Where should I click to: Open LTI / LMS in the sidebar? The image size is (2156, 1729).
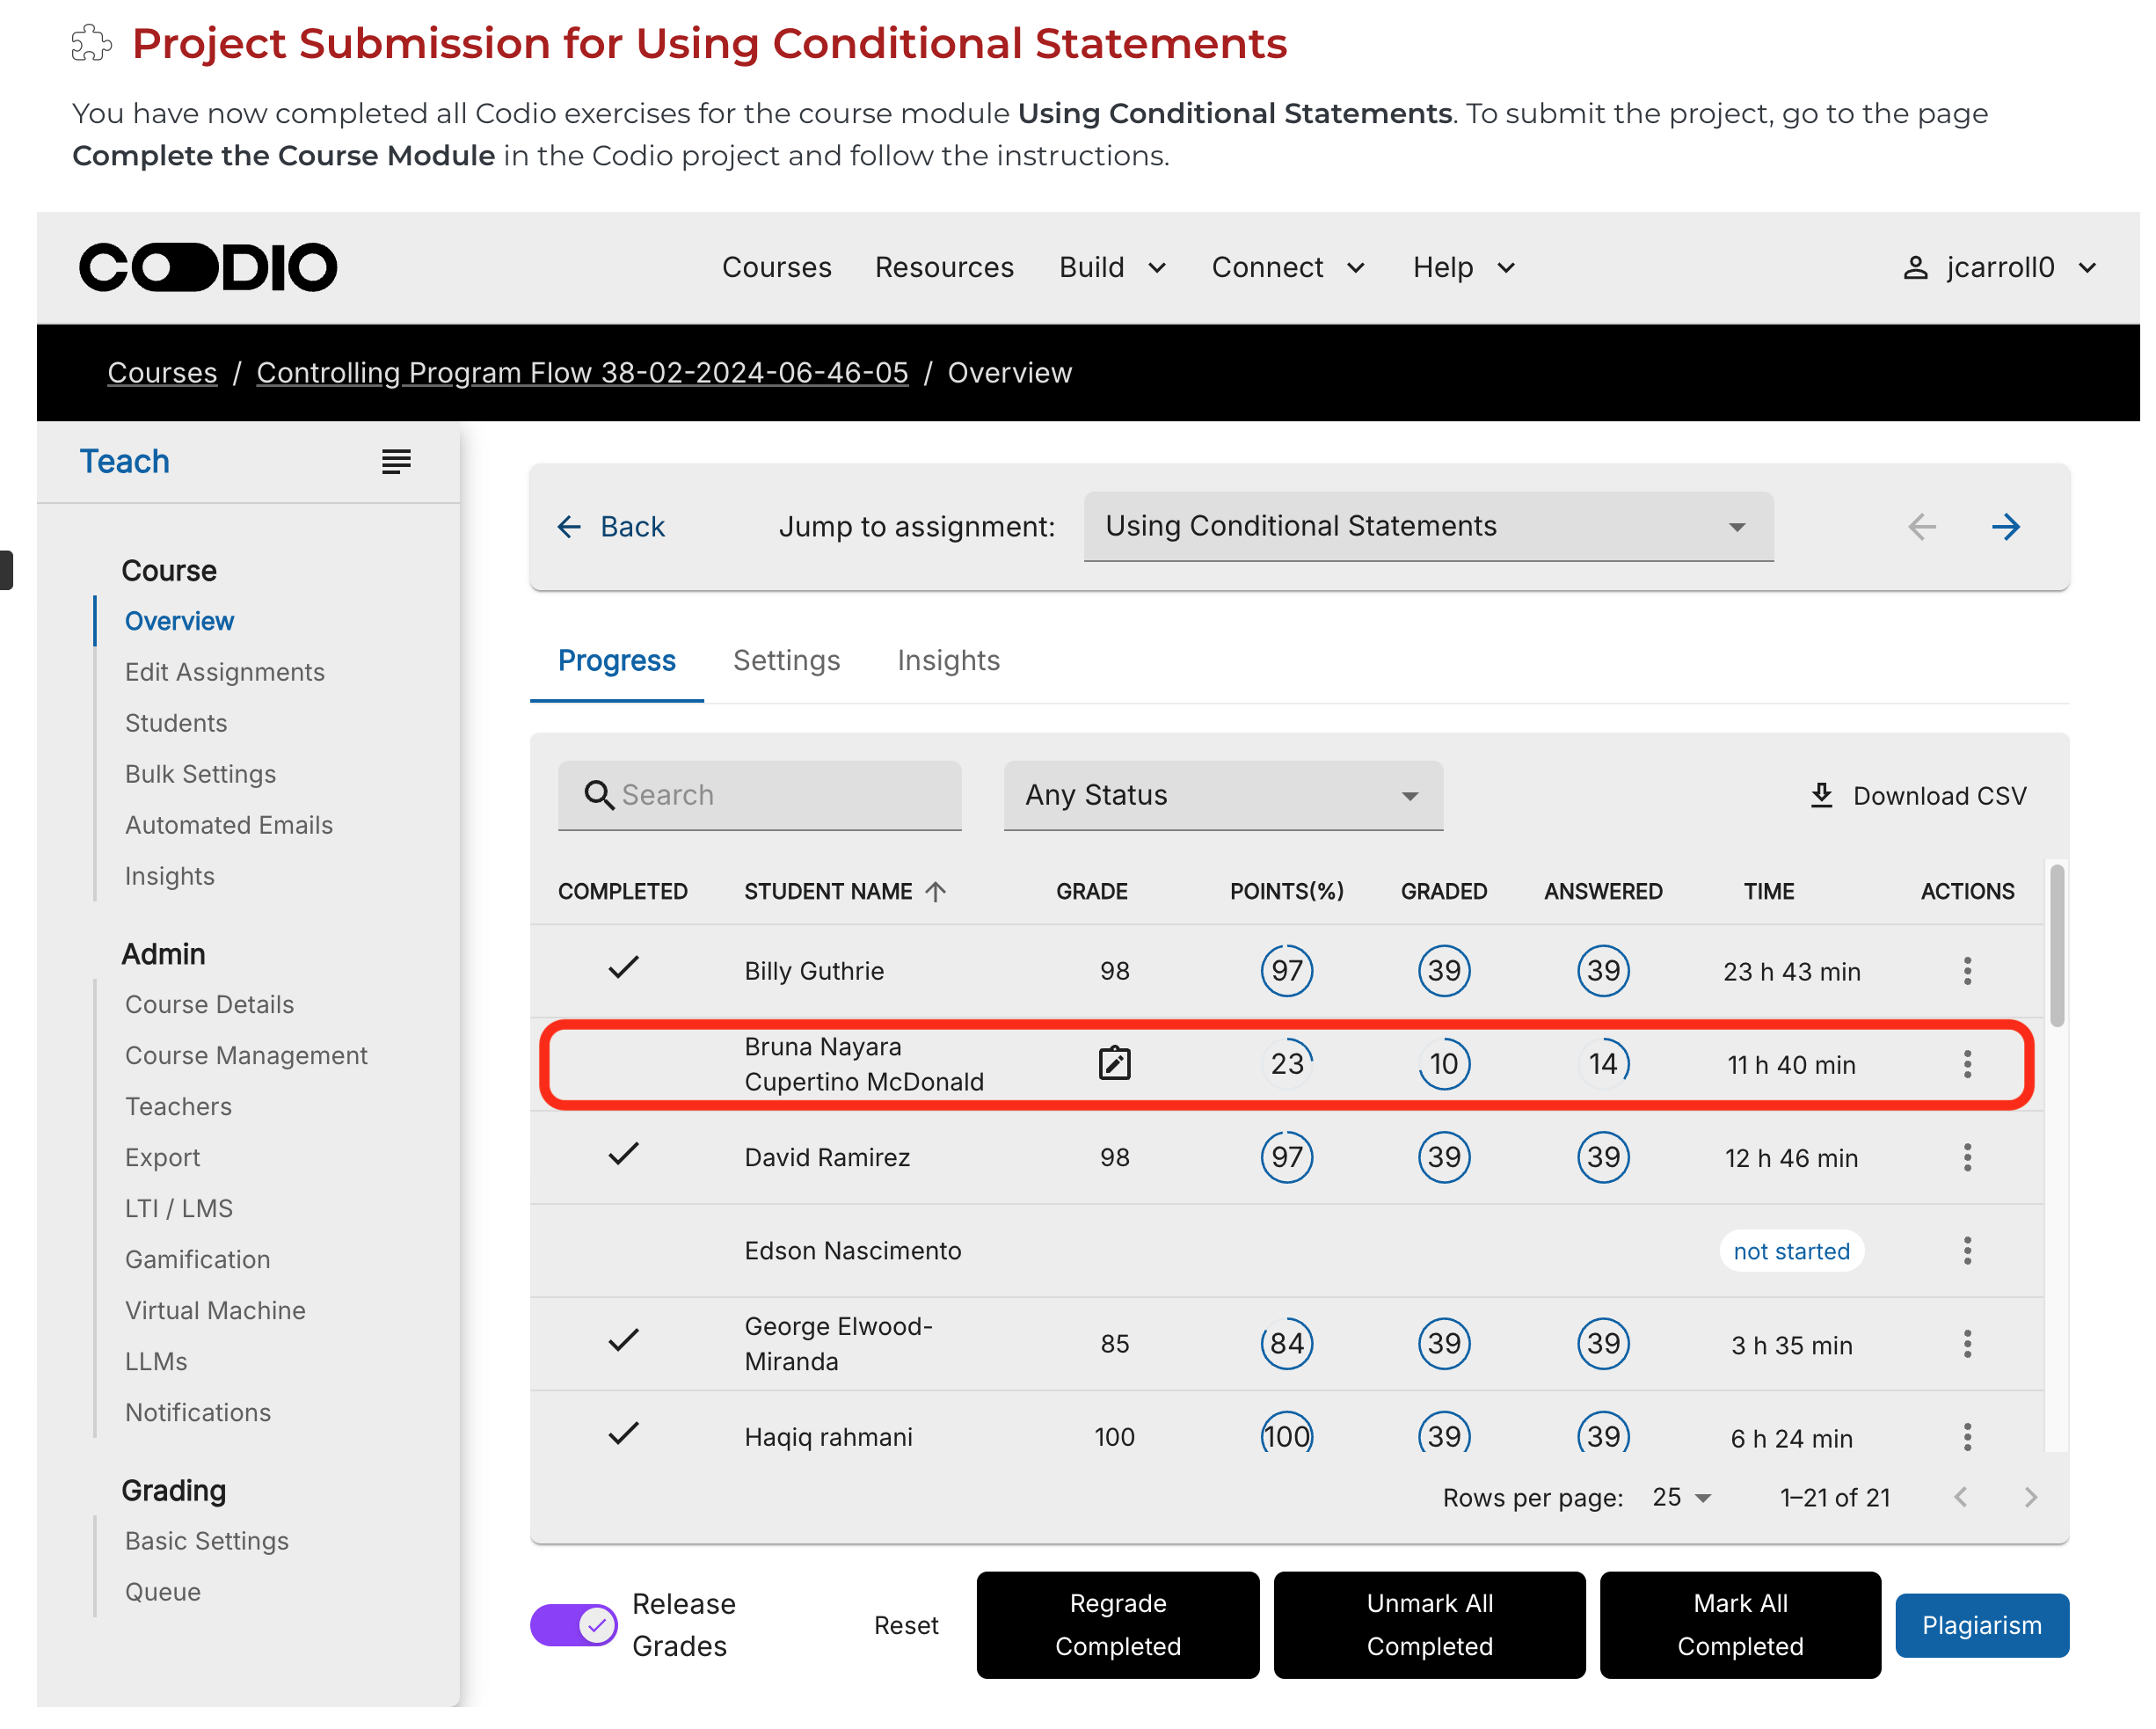[179, 1208]
